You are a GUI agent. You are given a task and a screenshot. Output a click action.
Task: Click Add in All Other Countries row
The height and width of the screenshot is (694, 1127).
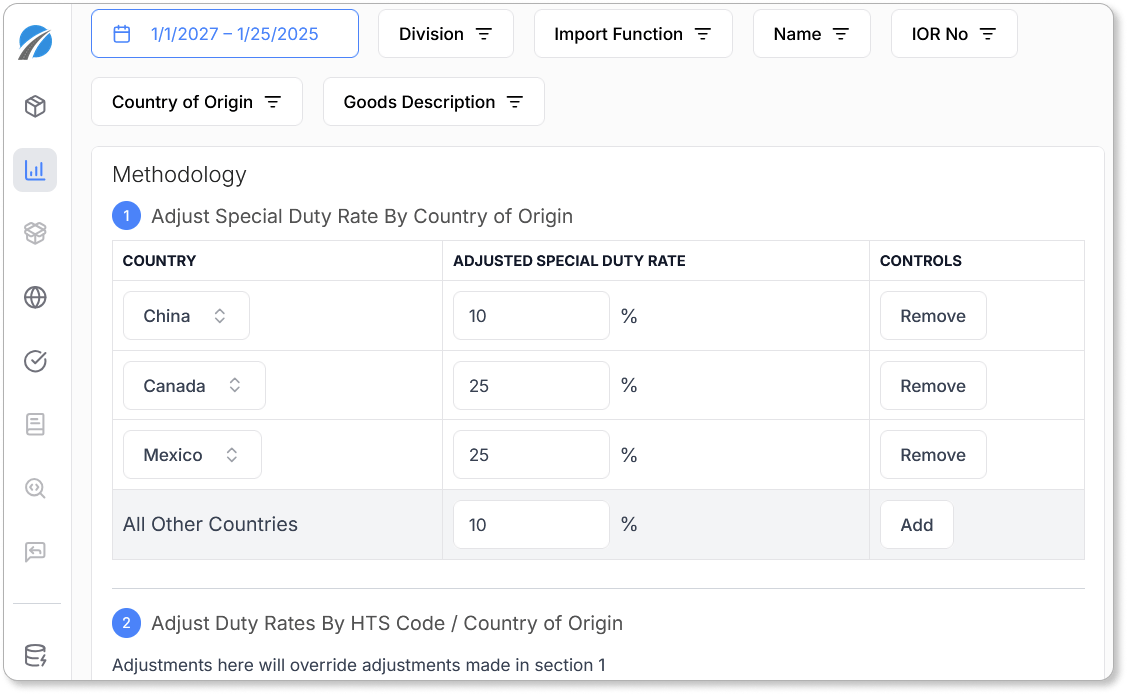[916, 524]
